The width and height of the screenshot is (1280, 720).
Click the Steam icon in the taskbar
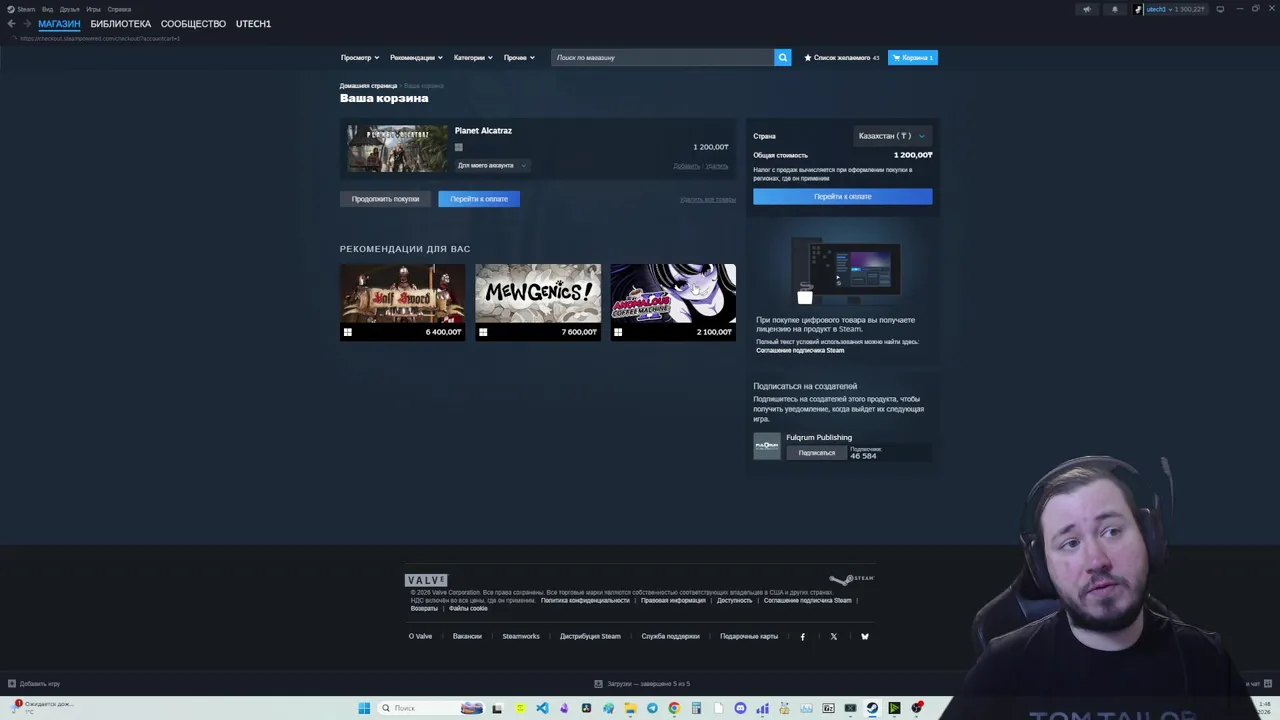[872, 708]
